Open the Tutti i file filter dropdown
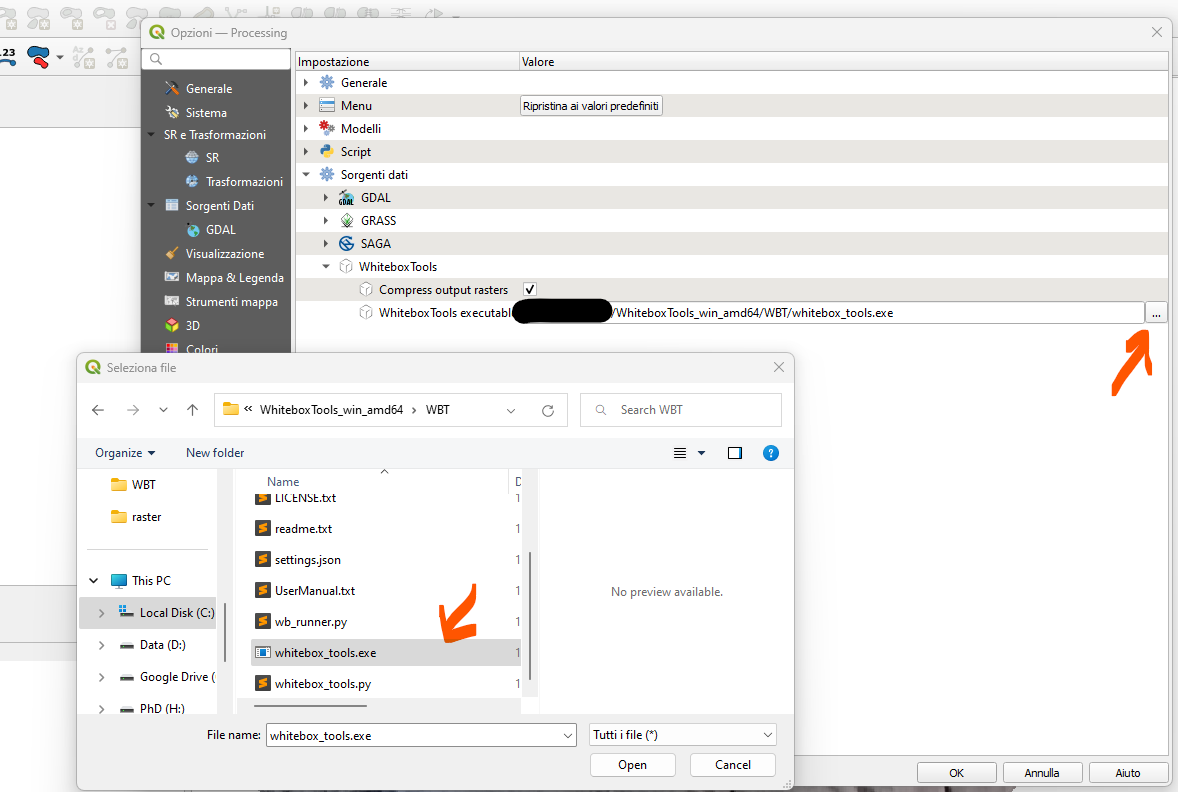 tap(682, 734)
